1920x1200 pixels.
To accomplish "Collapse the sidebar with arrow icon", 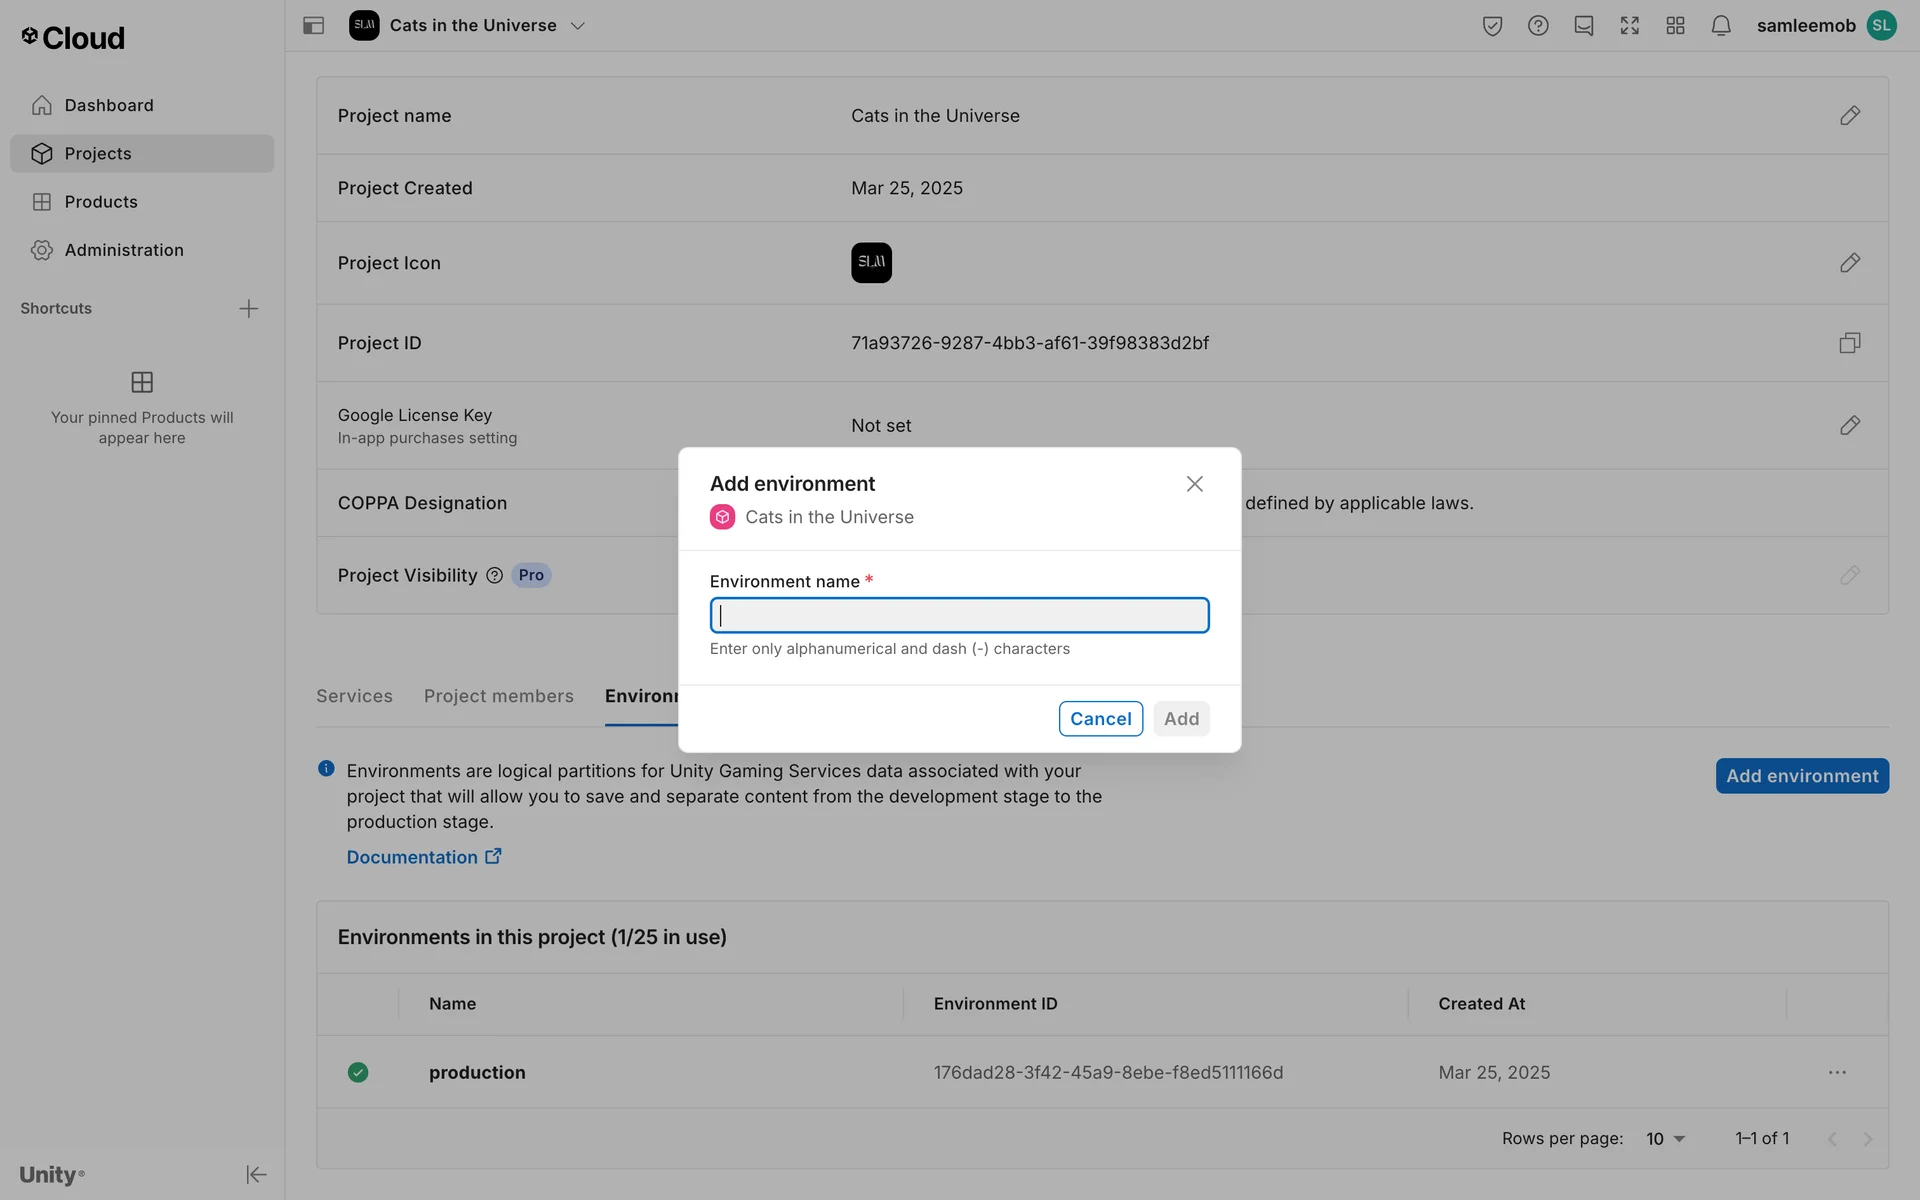I will click(x=256, y=1174).
